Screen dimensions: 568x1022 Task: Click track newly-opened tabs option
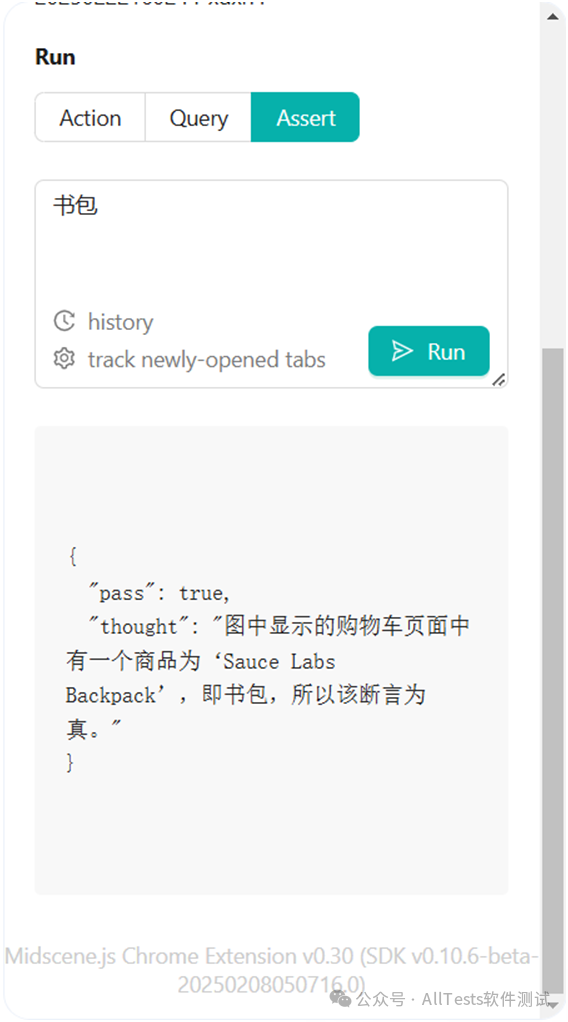pos(207,359)
